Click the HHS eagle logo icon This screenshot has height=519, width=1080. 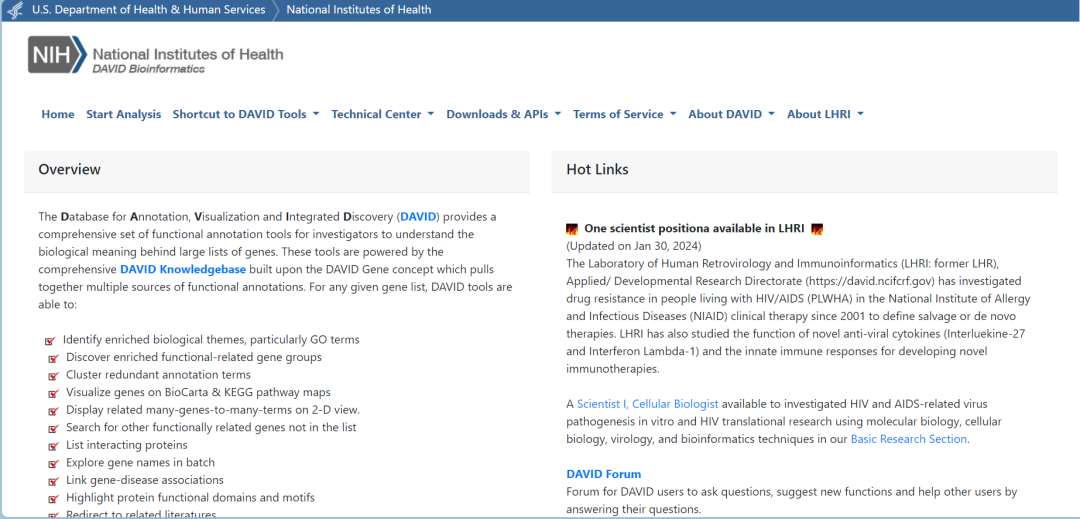coord(14,10)
